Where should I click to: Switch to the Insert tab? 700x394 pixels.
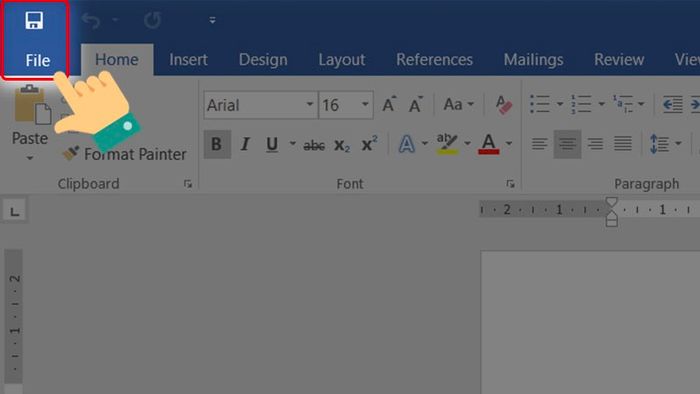click(x=188, y=59)
